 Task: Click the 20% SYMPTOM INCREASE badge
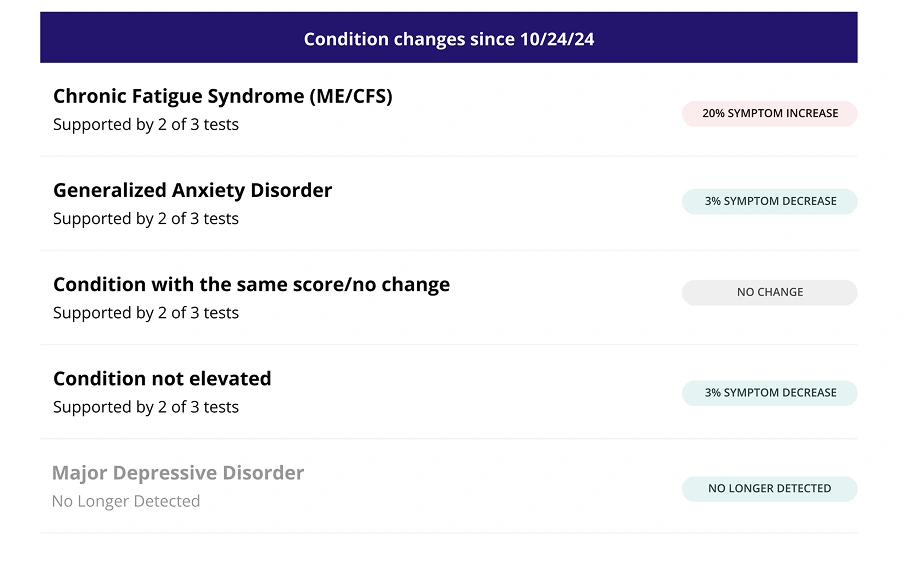click(x=770, y=114)
